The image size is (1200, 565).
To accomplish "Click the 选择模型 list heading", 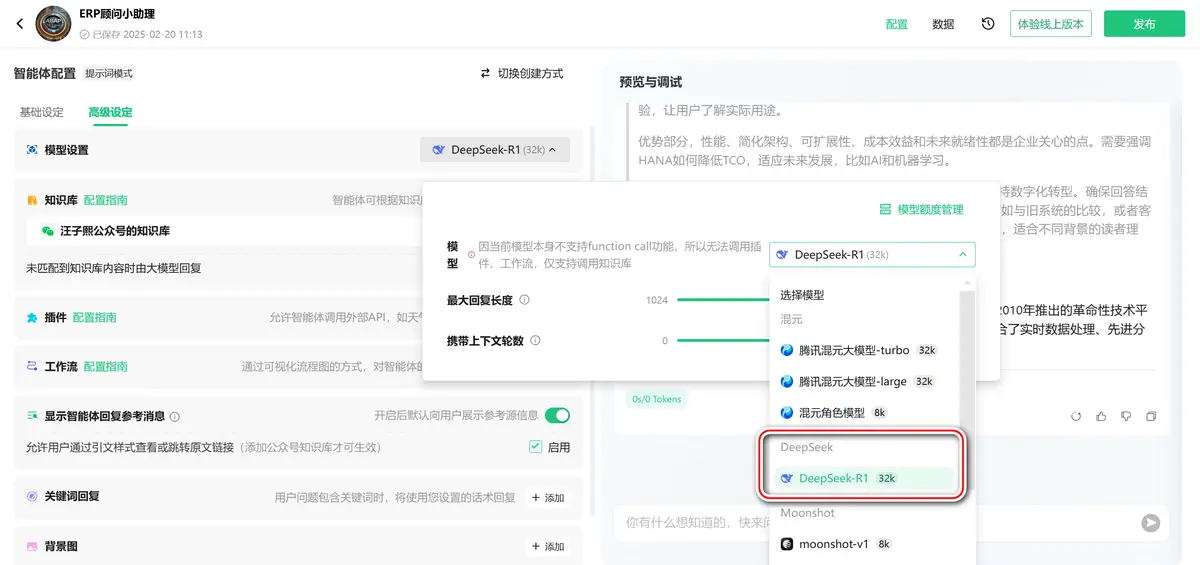I will (x=802, y=295).
